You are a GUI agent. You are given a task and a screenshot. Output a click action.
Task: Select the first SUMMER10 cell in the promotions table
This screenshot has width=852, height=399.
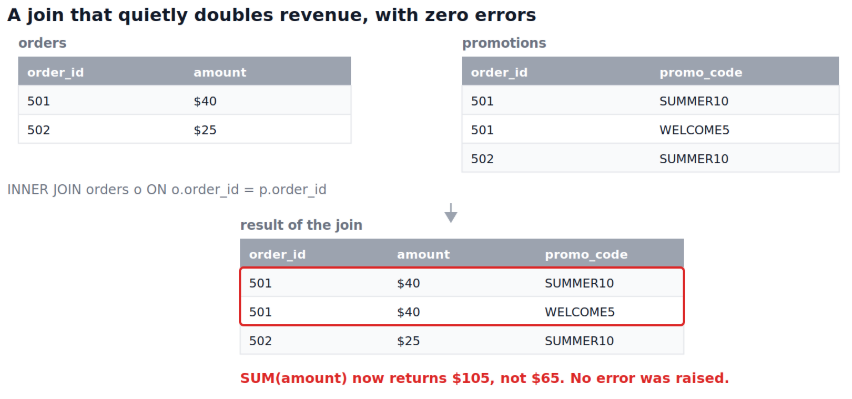693,101
